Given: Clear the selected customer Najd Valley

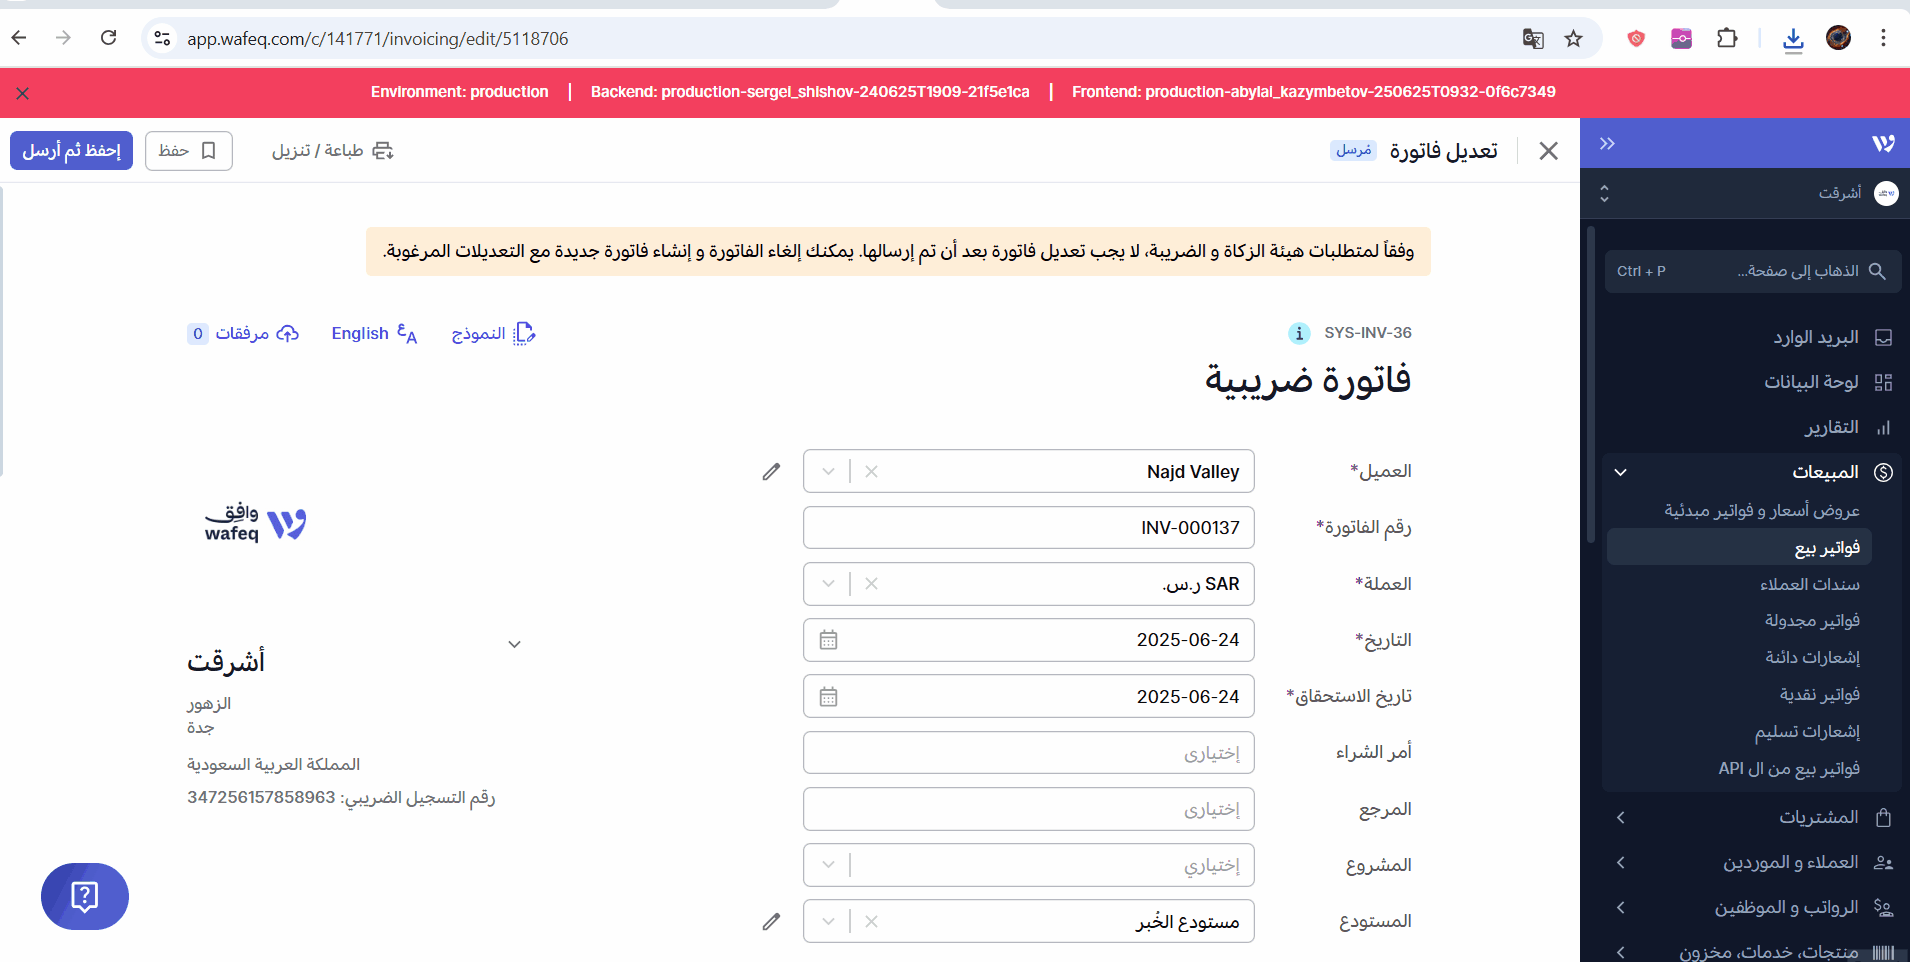Looking at the screenshot, I should point(871,471).
